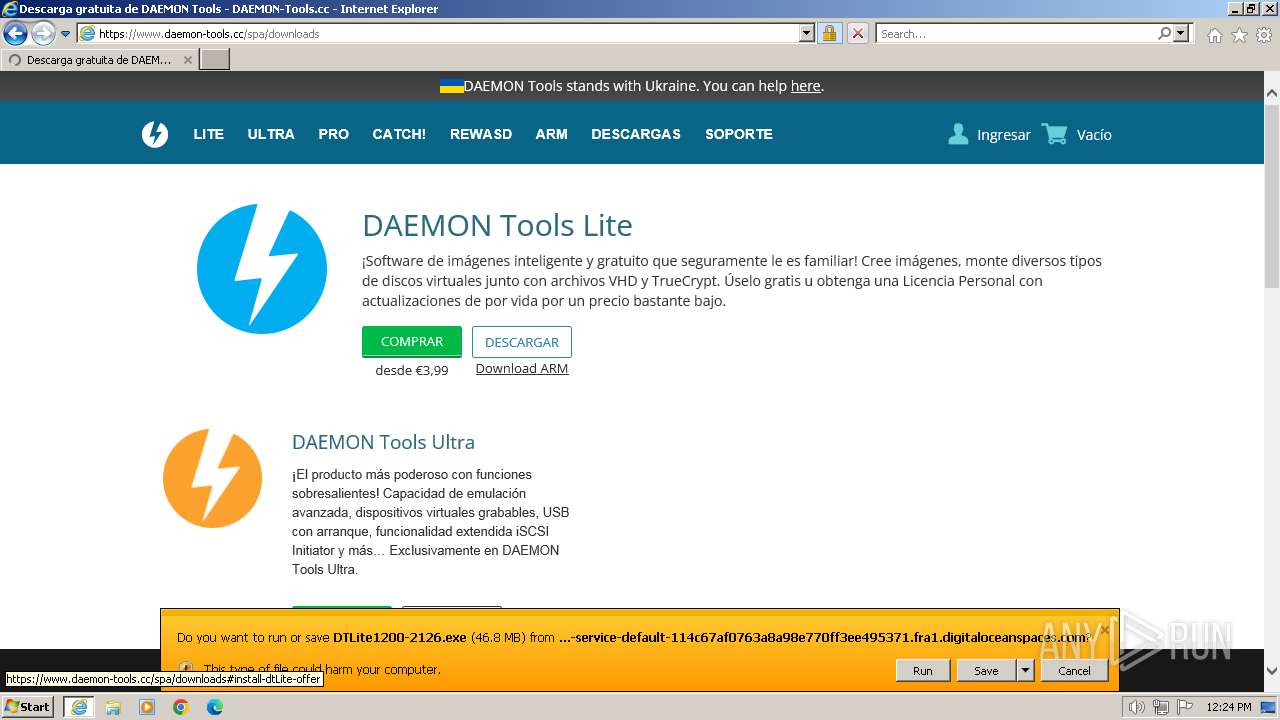1280x720 pixels.
Task: Click the security lock icon in address bar
Action: [x=829, y=33]
